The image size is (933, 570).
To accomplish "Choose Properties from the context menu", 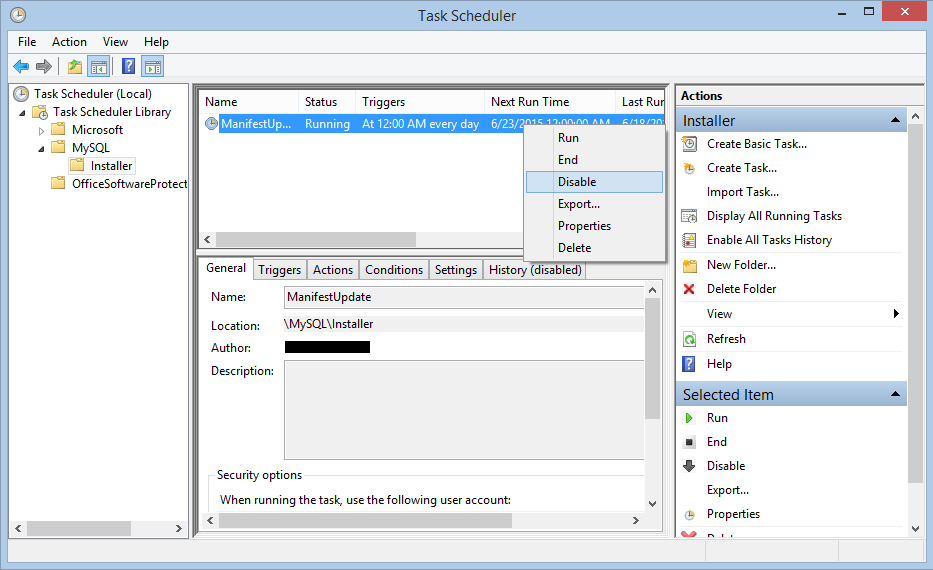I will pyautogui.click(x=594, y=226).
